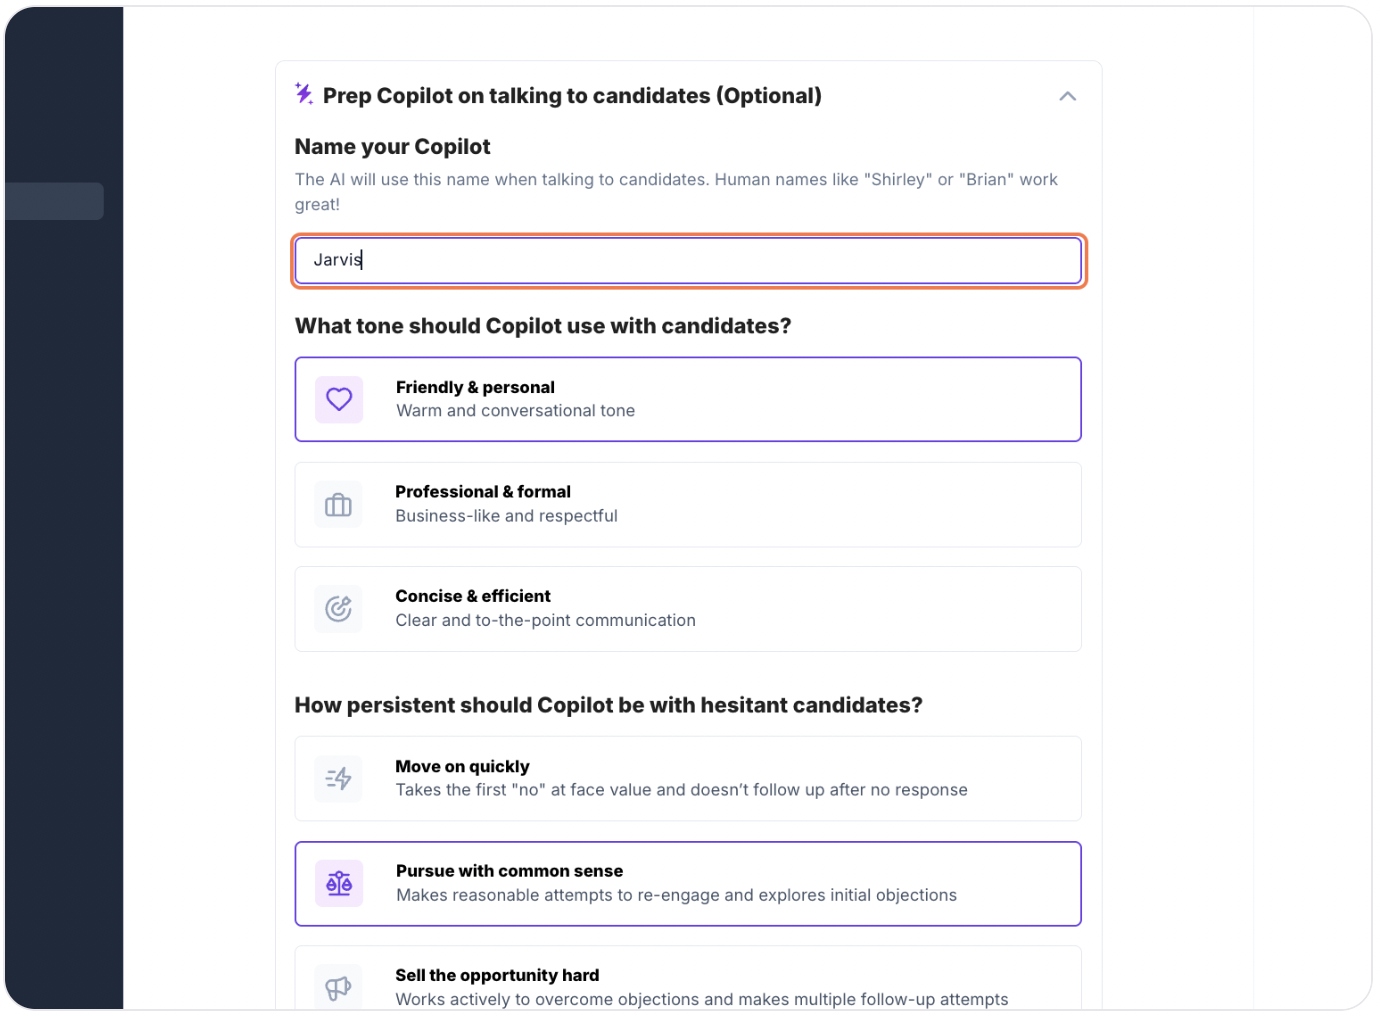Pick Concise & efficient tone

click(x=688, y=609)
